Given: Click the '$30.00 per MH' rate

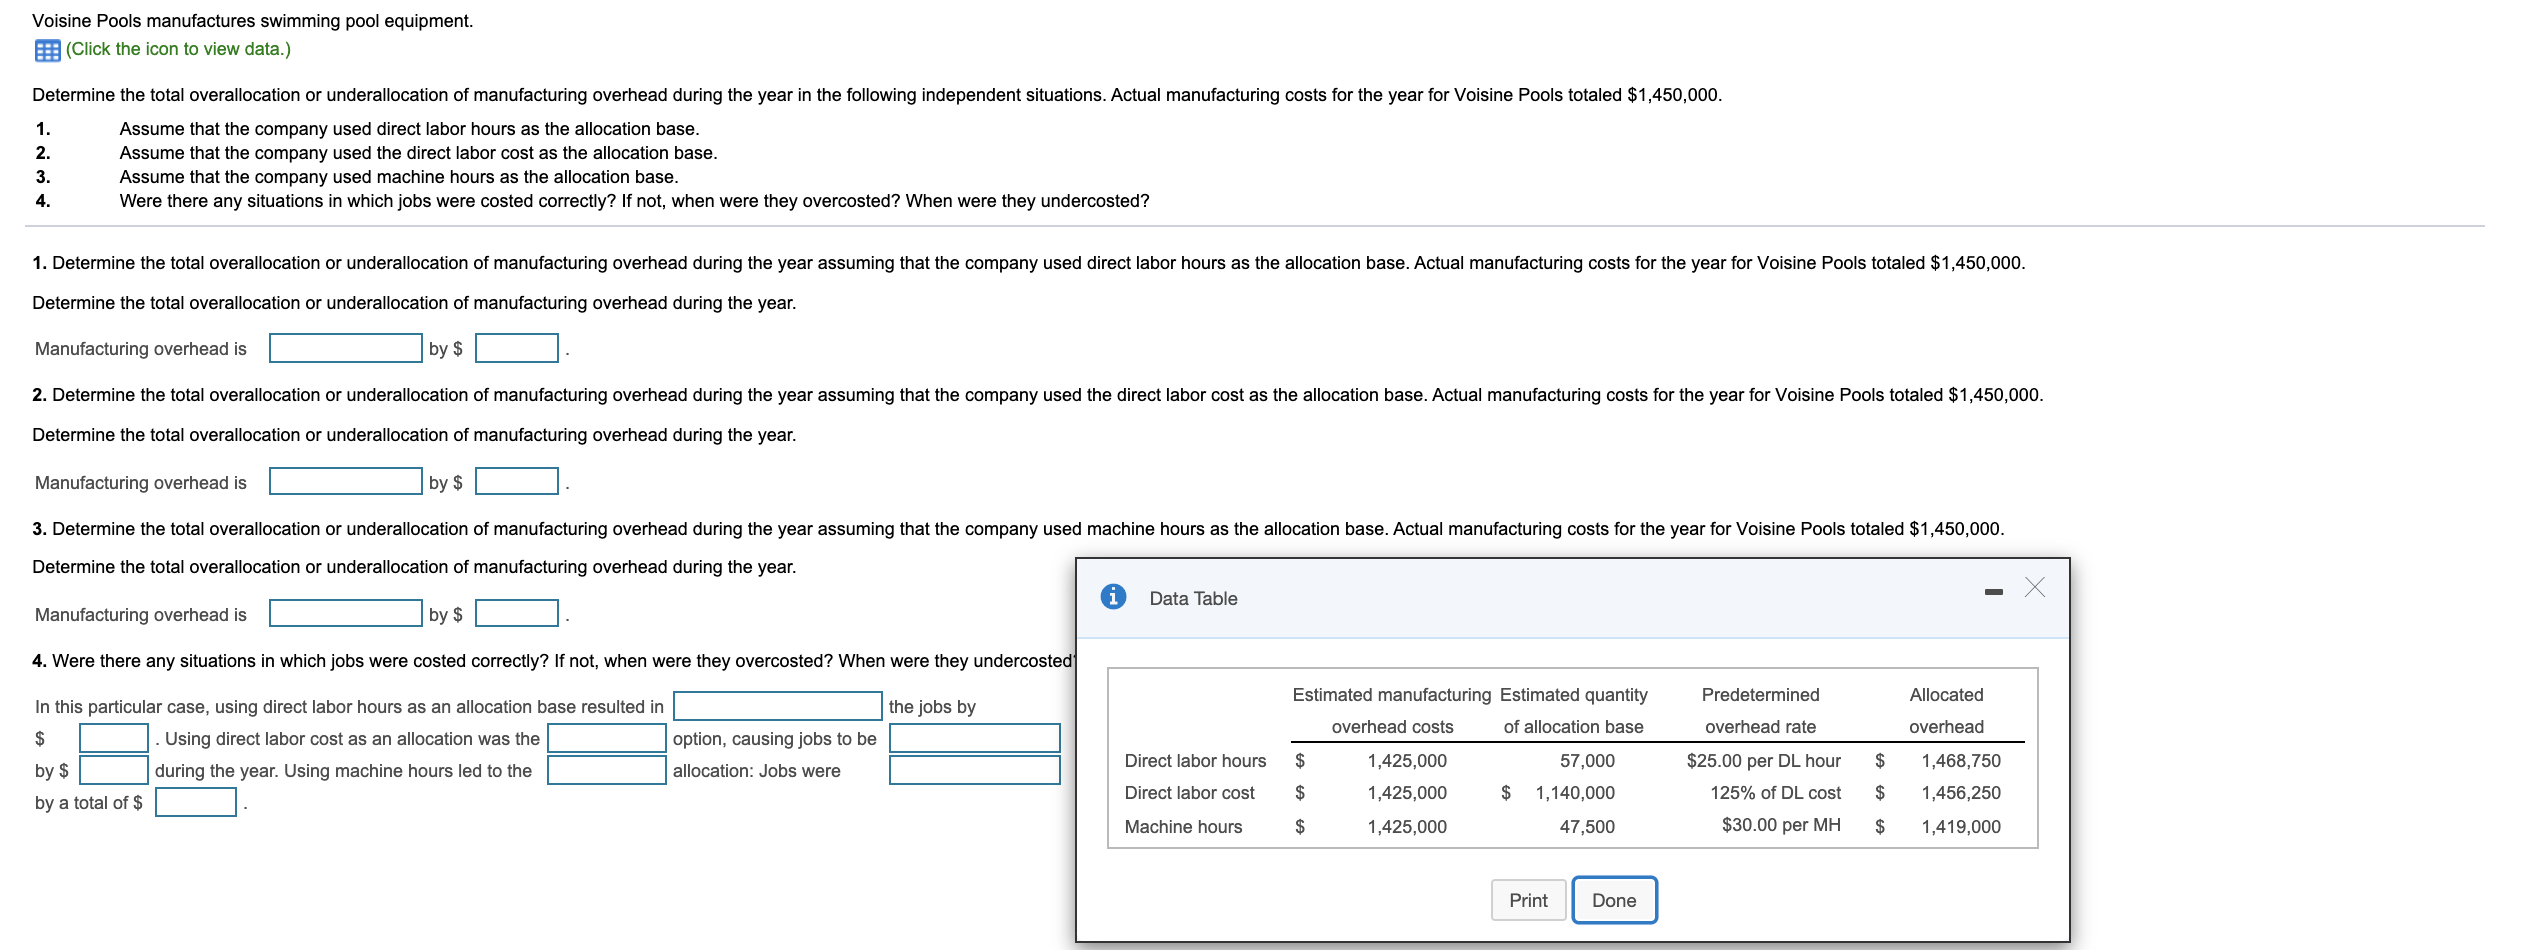Looking at the screenshot, I should (1781, 825).
